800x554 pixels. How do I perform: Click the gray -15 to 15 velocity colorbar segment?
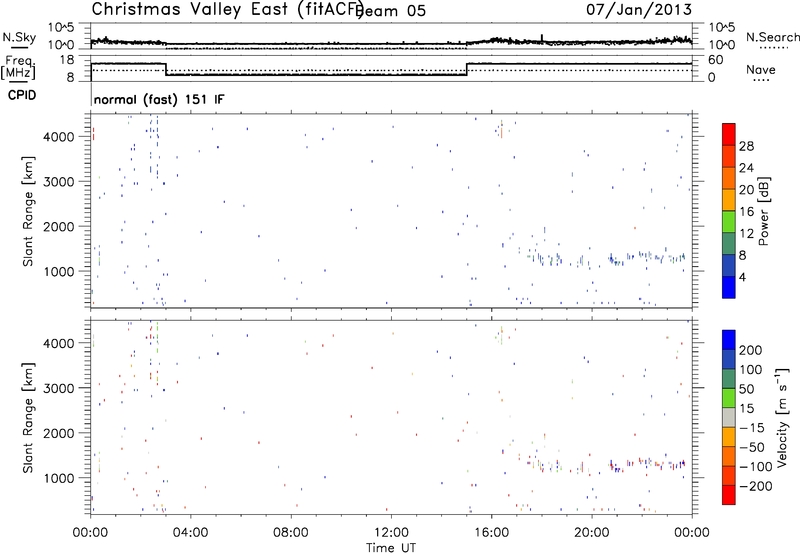click(x=729, y=417)
